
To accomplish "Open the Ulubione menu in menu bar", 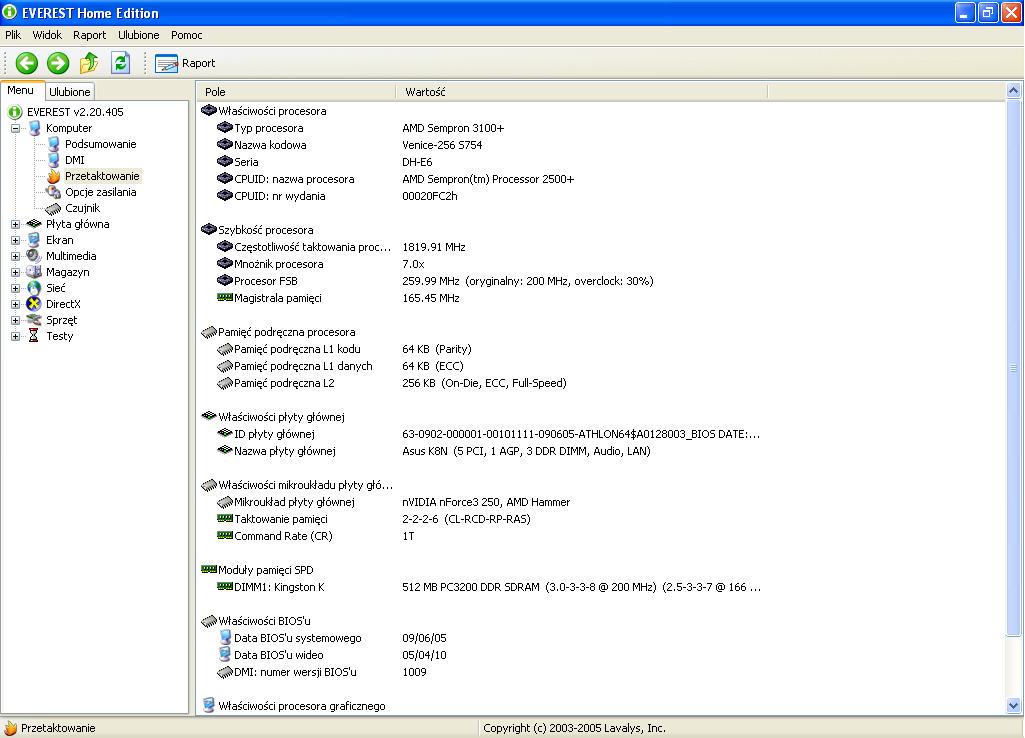I will (139, 35).
